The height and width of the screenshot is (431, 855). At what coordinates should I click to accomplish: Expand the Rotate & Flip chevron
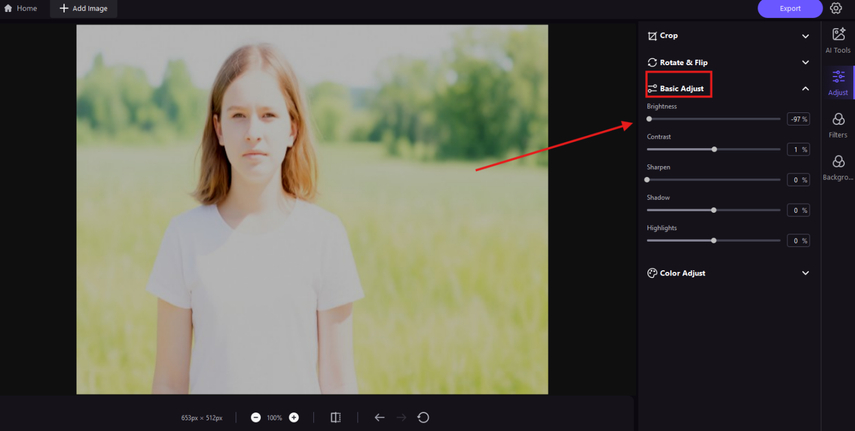805,63
